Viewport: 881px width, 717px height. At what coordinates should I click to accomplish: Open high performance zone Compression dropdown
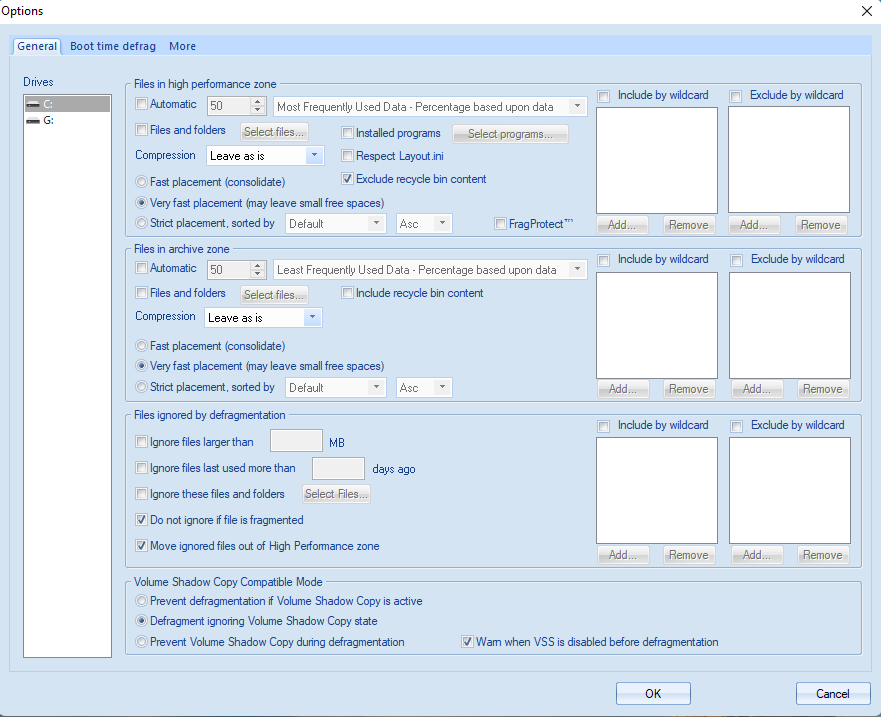point(313,156)
